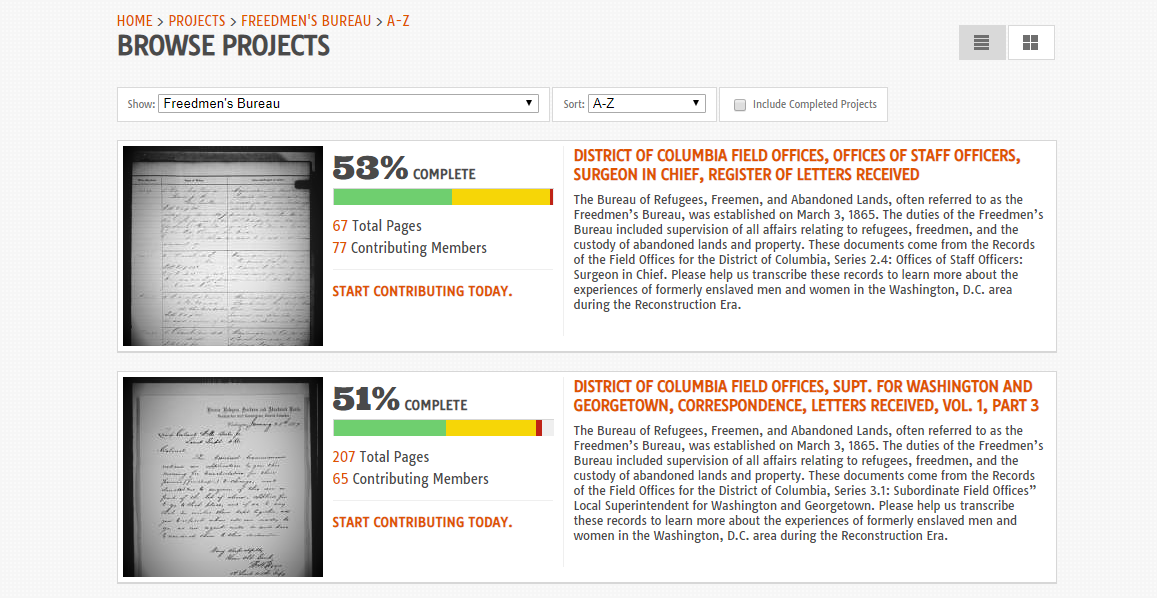
Task: Click the 53% complete progress bar
Action: tap(443, 197)
